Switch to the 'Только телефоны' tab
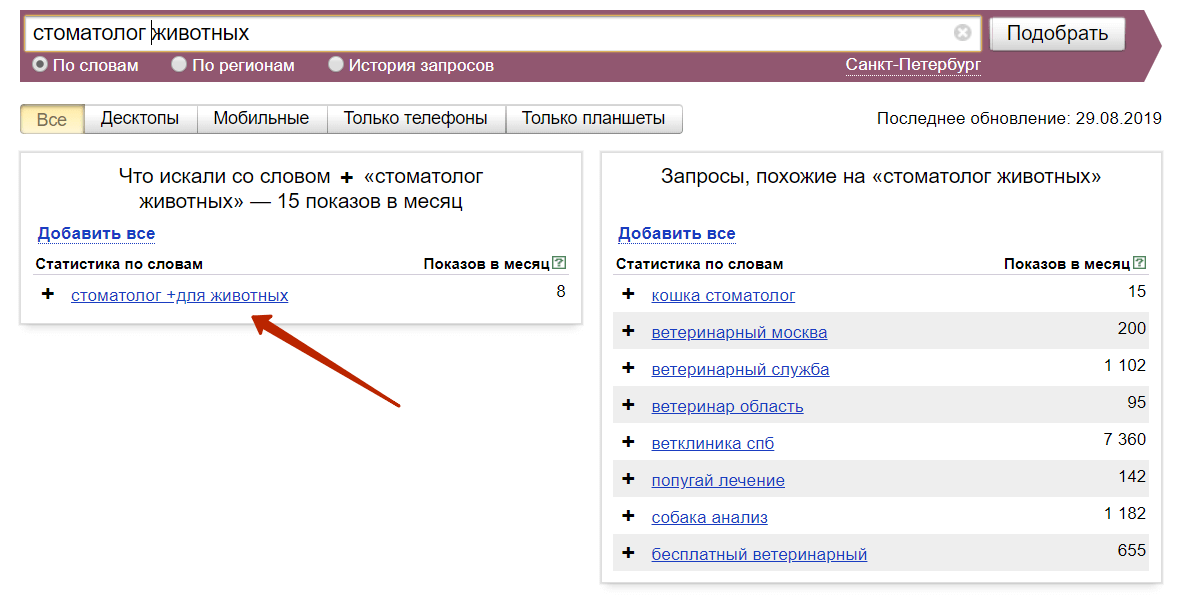Image resolution: width=1193 pixels, height=598 pixels. pos(415,119)
